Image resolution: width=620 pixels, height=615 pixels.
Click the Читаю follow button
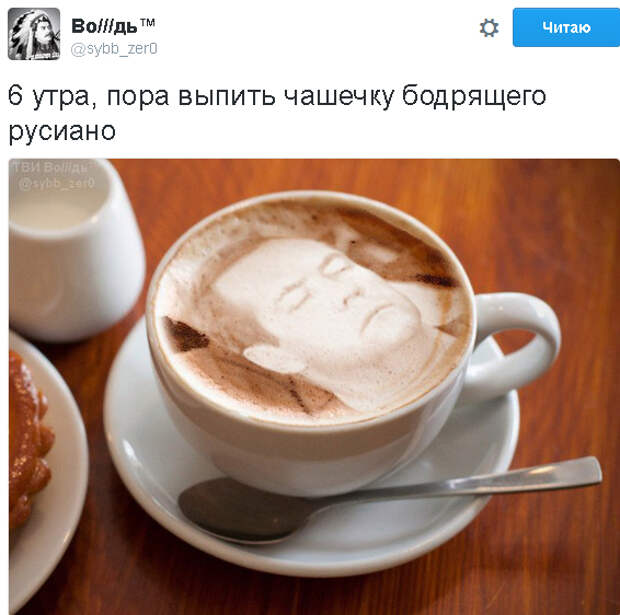pos(566,27)
